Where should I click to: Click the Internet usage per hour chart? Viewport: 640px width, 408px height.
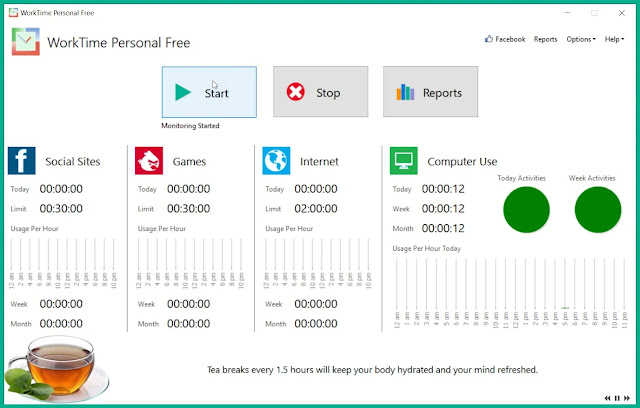coord(317,263)
